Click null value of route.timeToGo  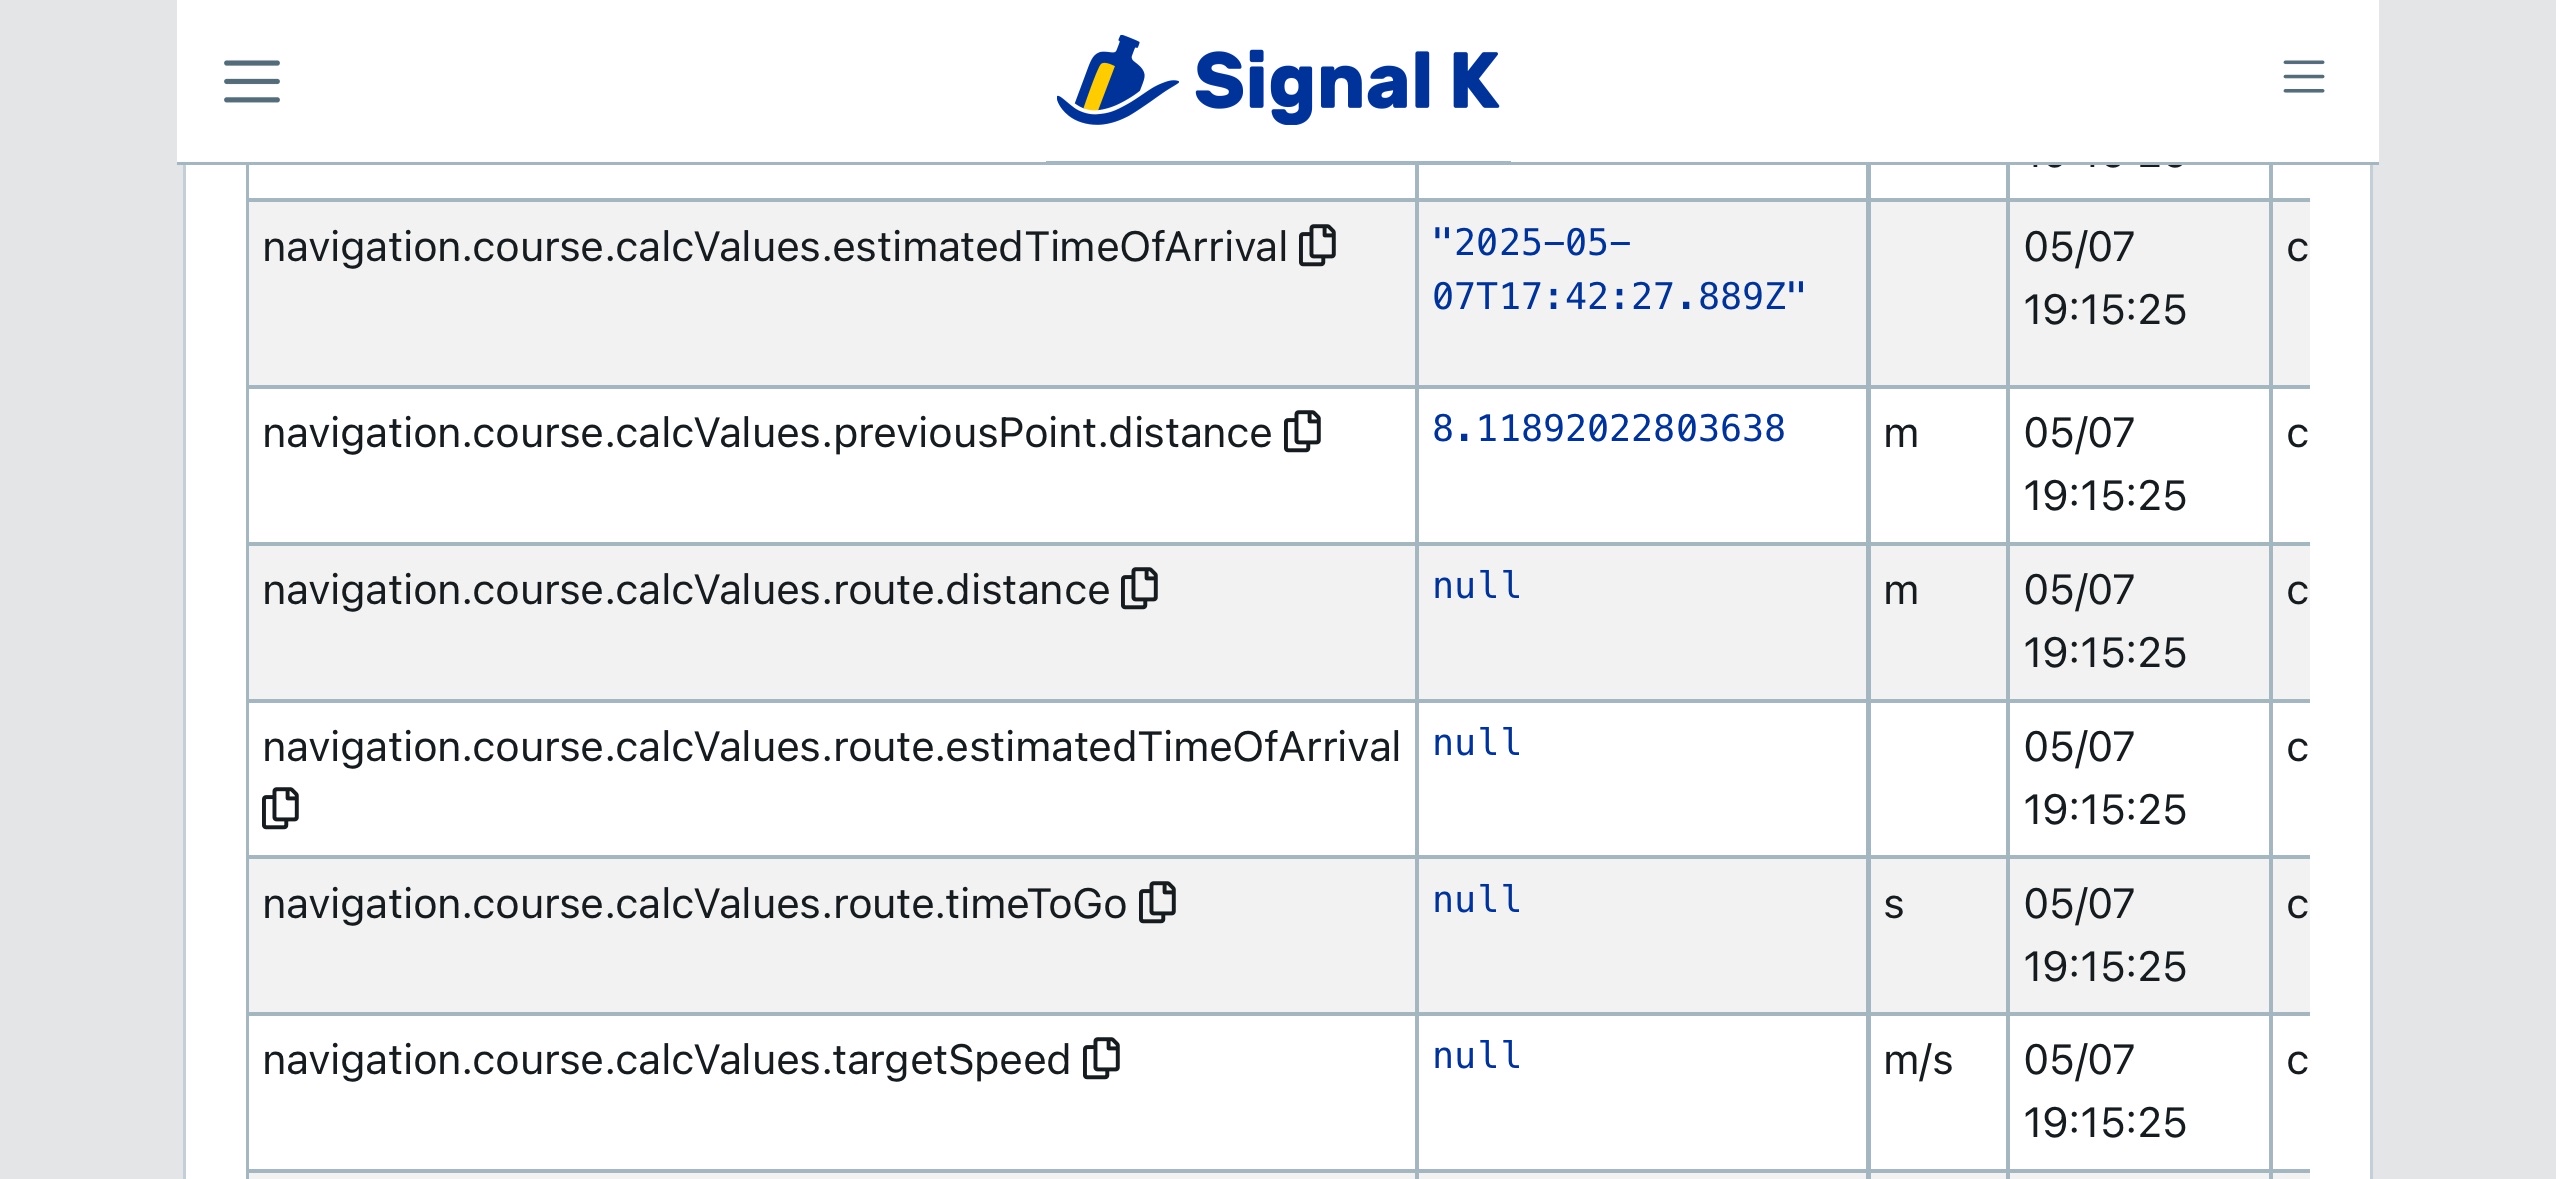click(x=1477, y=900)
